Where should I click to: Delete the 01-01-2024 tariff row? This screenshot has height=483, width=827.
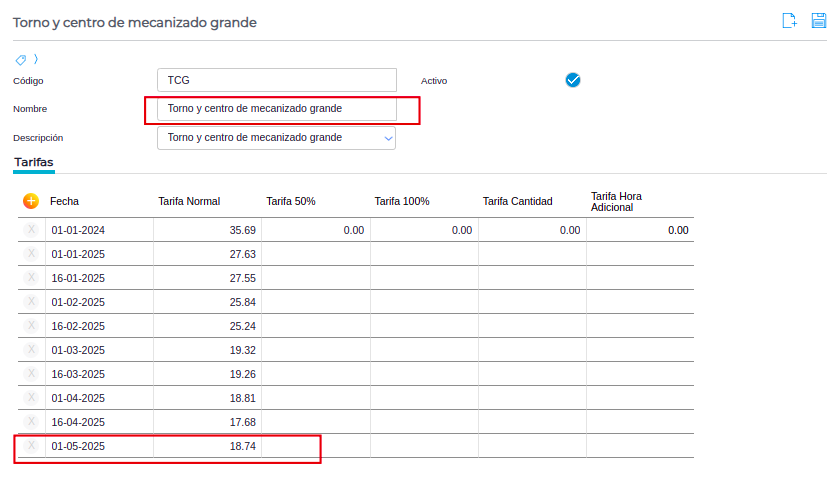[31, 230]
